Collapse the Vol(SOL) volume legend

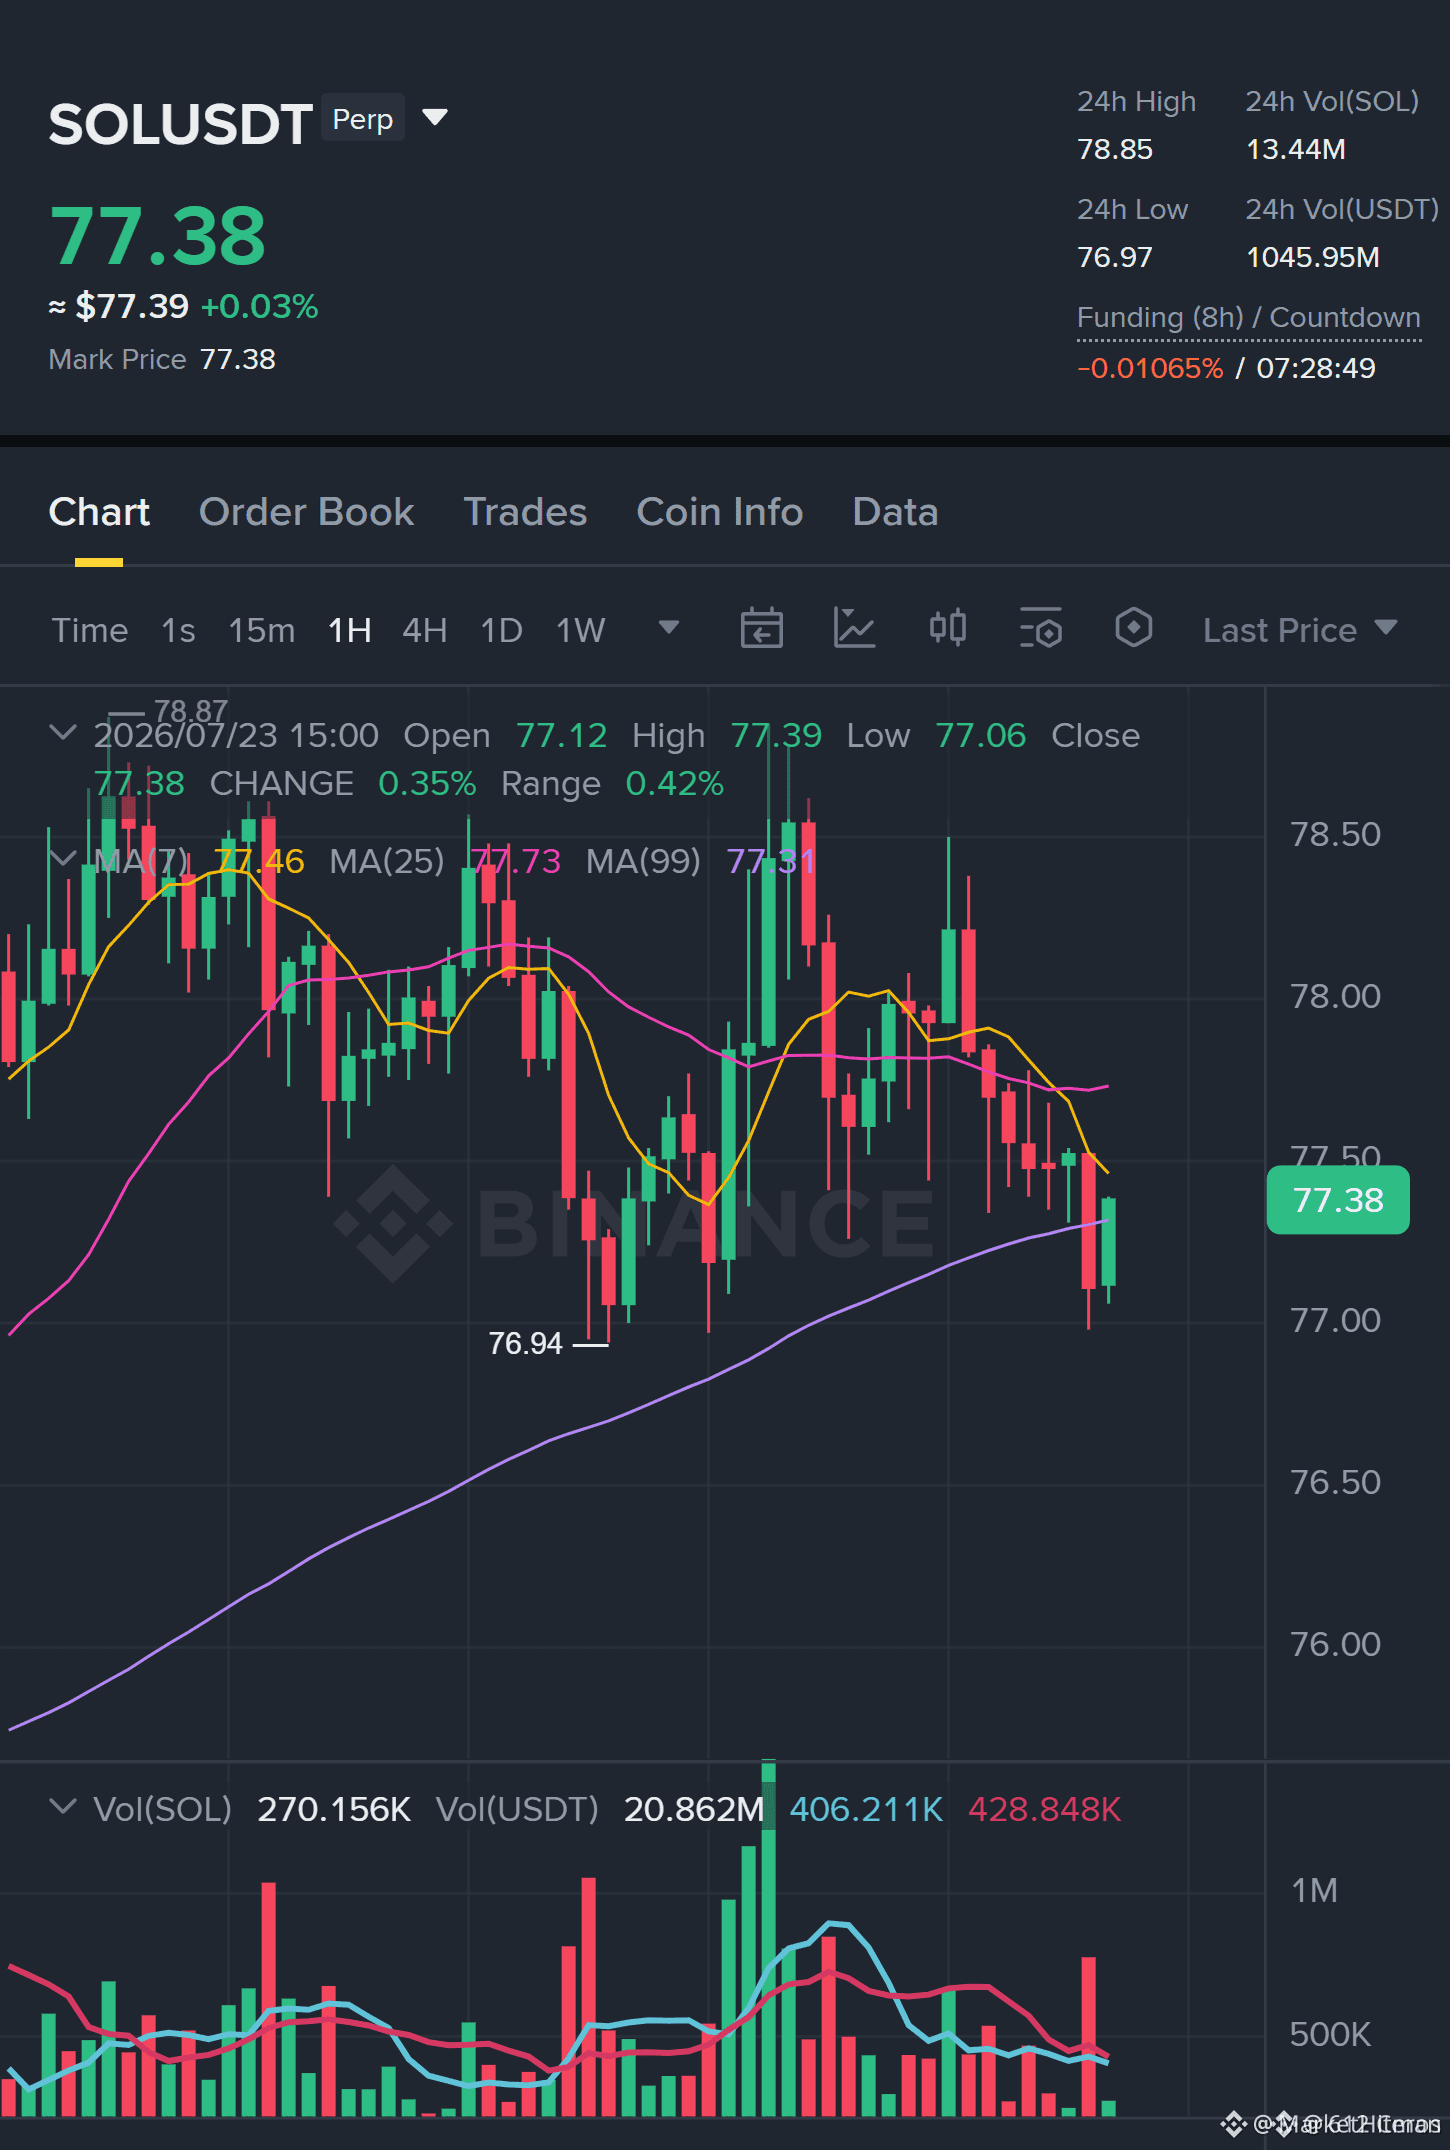coord(62,1807)
